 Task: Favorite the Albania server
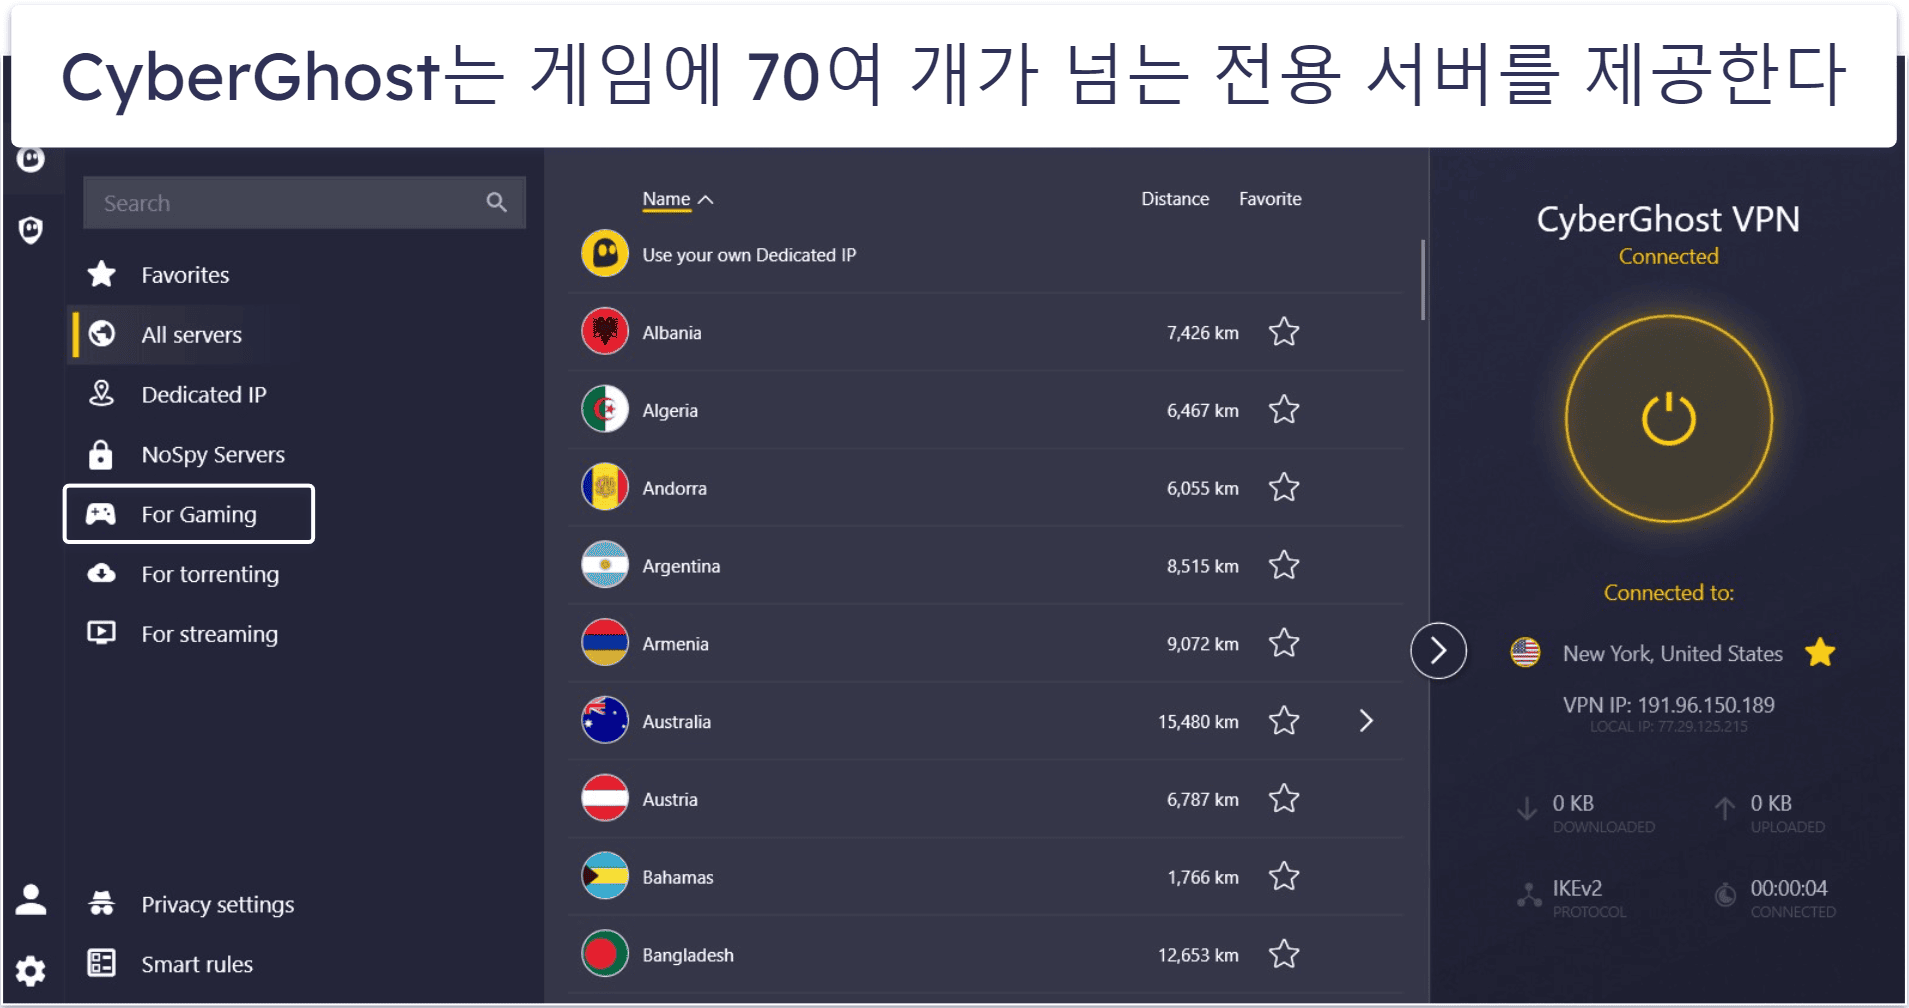click(x=1284, y=332)
